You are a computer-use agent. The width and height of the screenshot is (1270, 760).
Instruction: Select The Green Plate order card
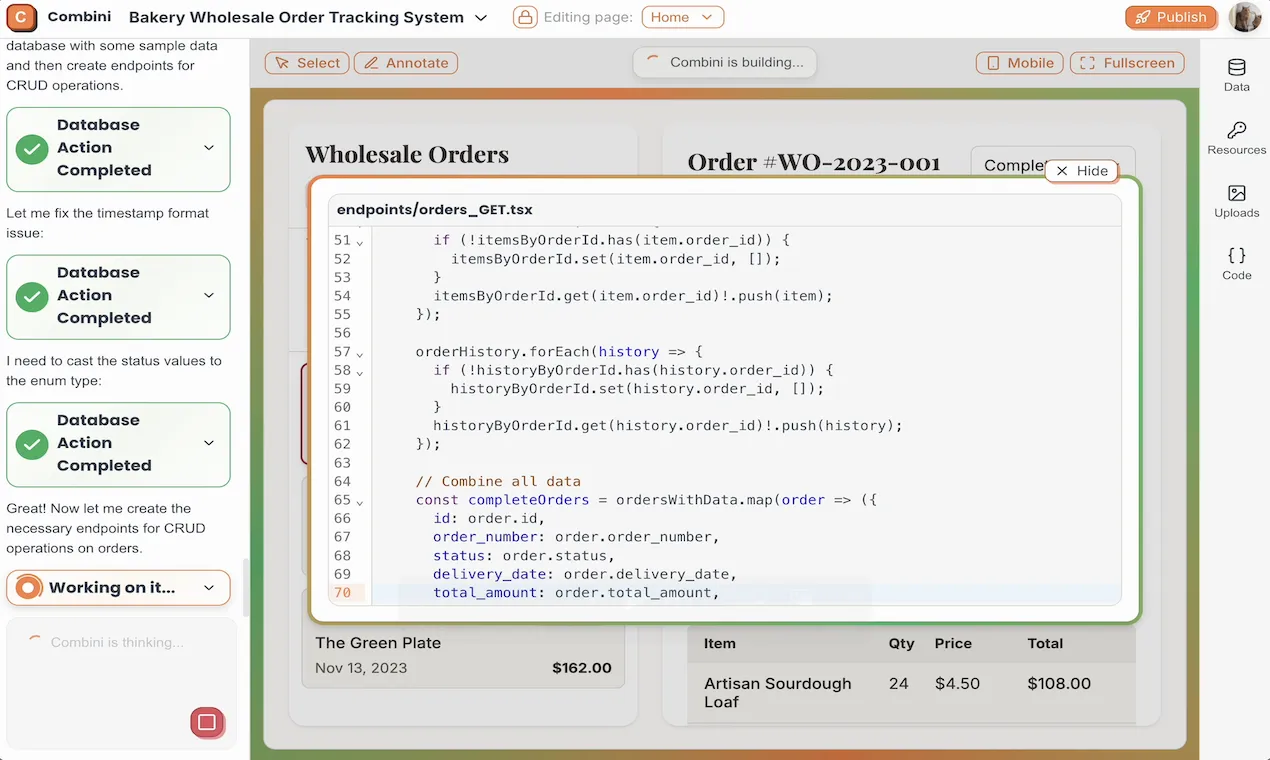(463, 655)
